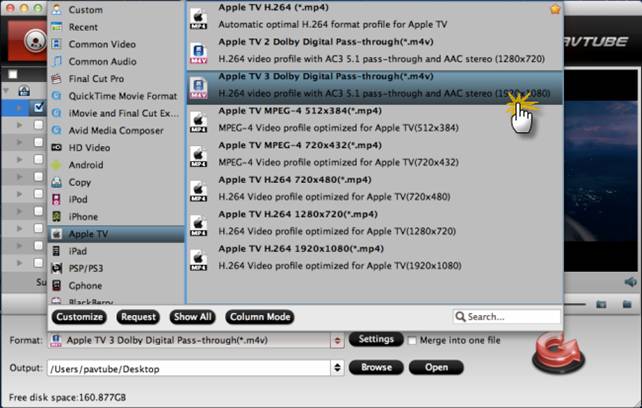Select Apple TV H.264 1920x1080 icon
Viewport: 642px width, 408px height.
point(199,260)
